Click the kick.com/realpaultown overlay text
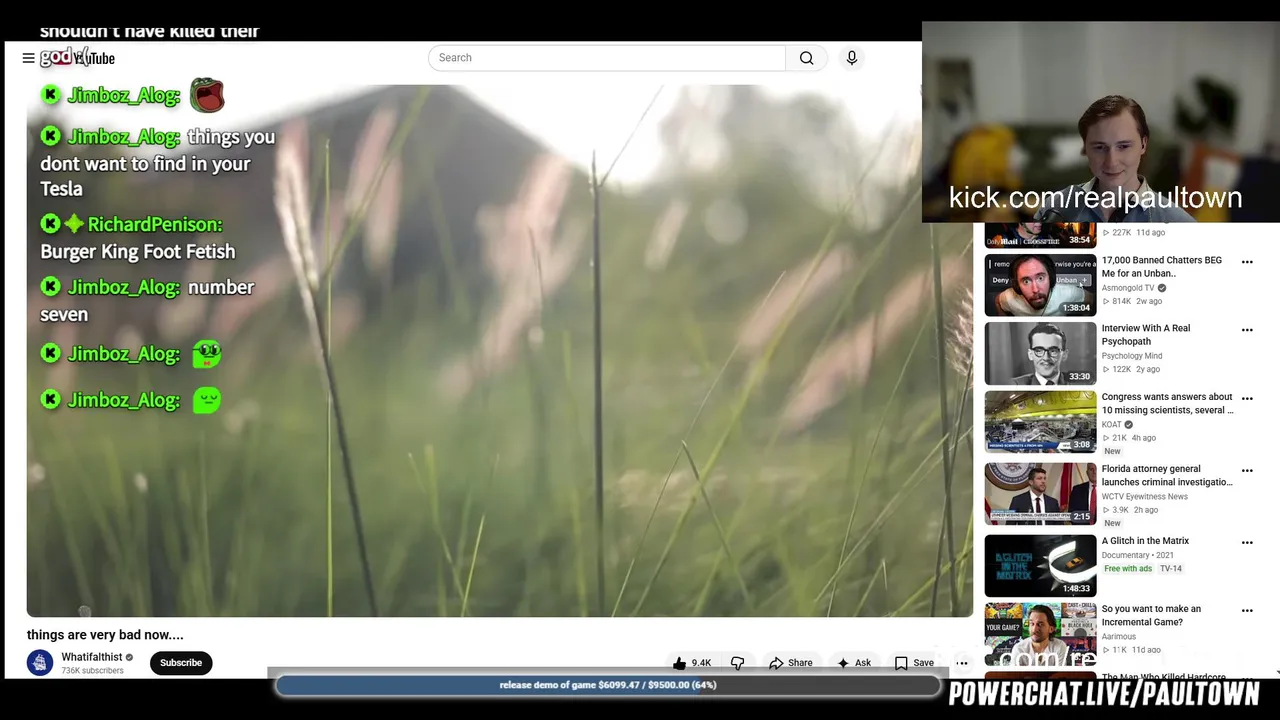Viewport: 1280px width, 720px height. (1095, 197)
